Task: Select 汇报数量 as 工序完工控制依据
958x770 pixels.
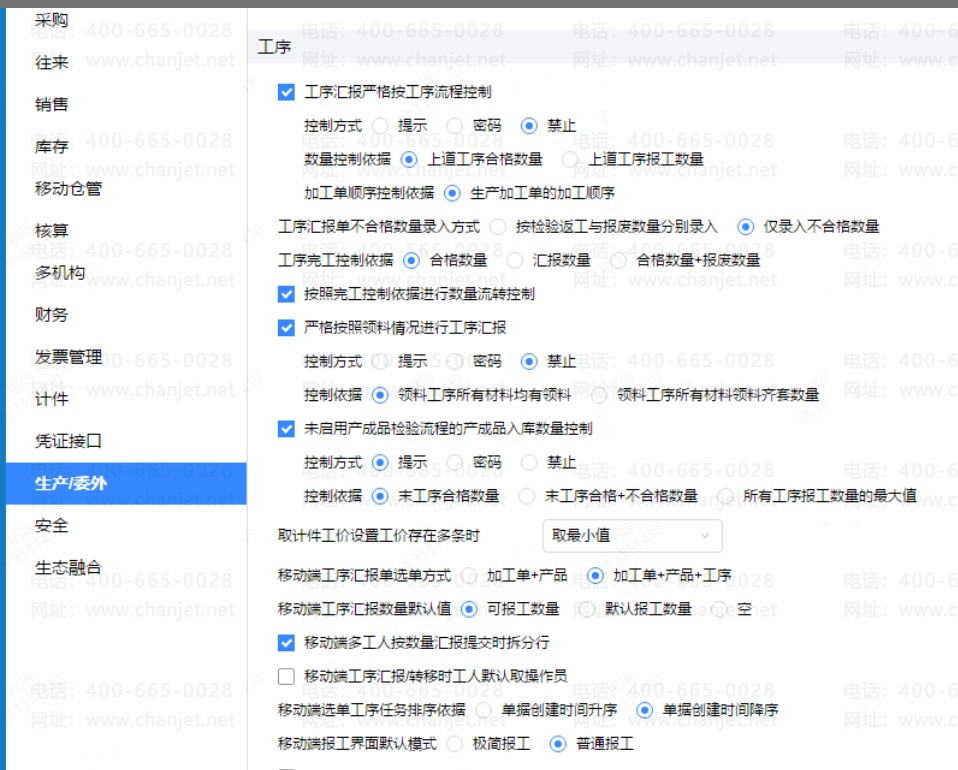Action: [x=515, y=261]
